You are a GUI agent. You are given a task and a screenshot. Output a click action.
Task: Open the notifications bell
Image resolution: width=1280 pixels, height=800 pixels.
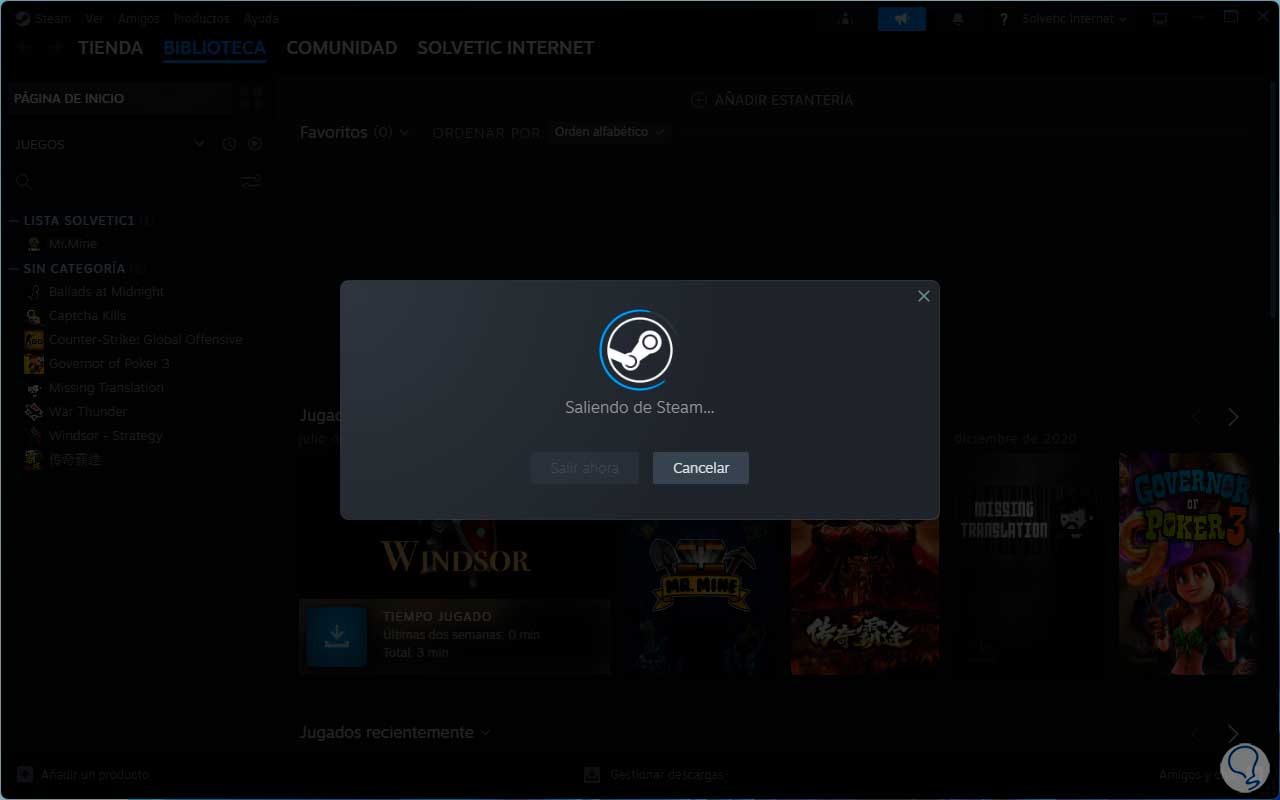[x=958, y=19]
